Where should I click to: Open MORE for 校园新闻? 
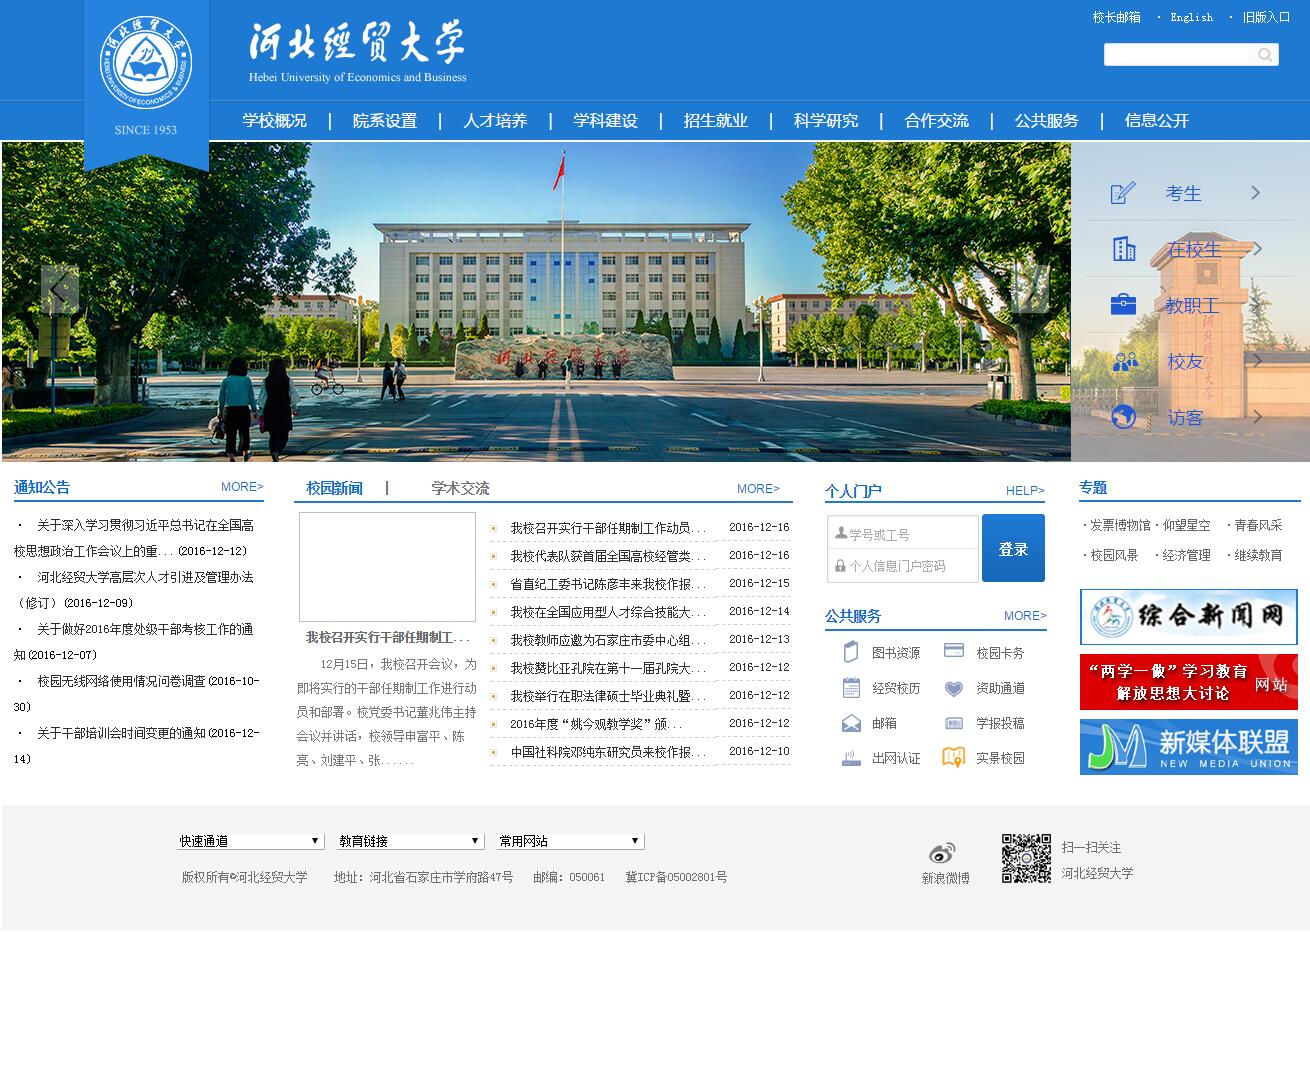tap(758, 489)
